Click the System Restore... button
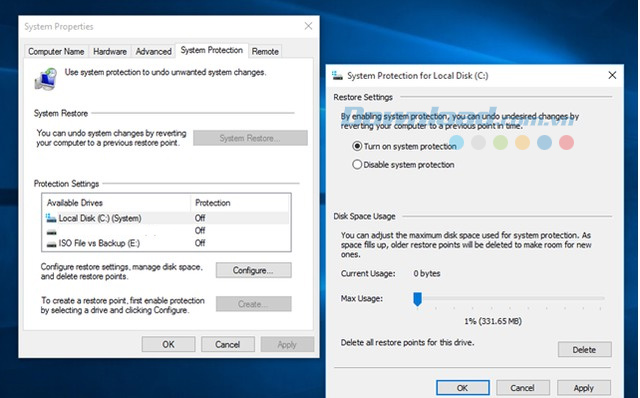This screenshot has width=640, height=398. click(250, 138)
